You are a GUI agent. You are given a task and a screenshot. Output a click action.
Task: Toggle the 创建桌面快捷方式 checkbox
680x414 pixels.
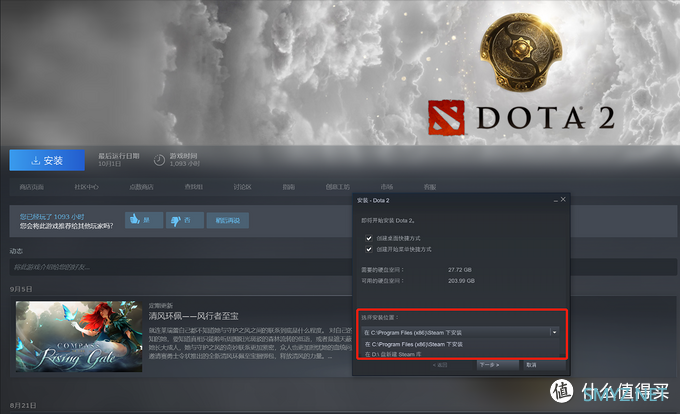[369, 238]
